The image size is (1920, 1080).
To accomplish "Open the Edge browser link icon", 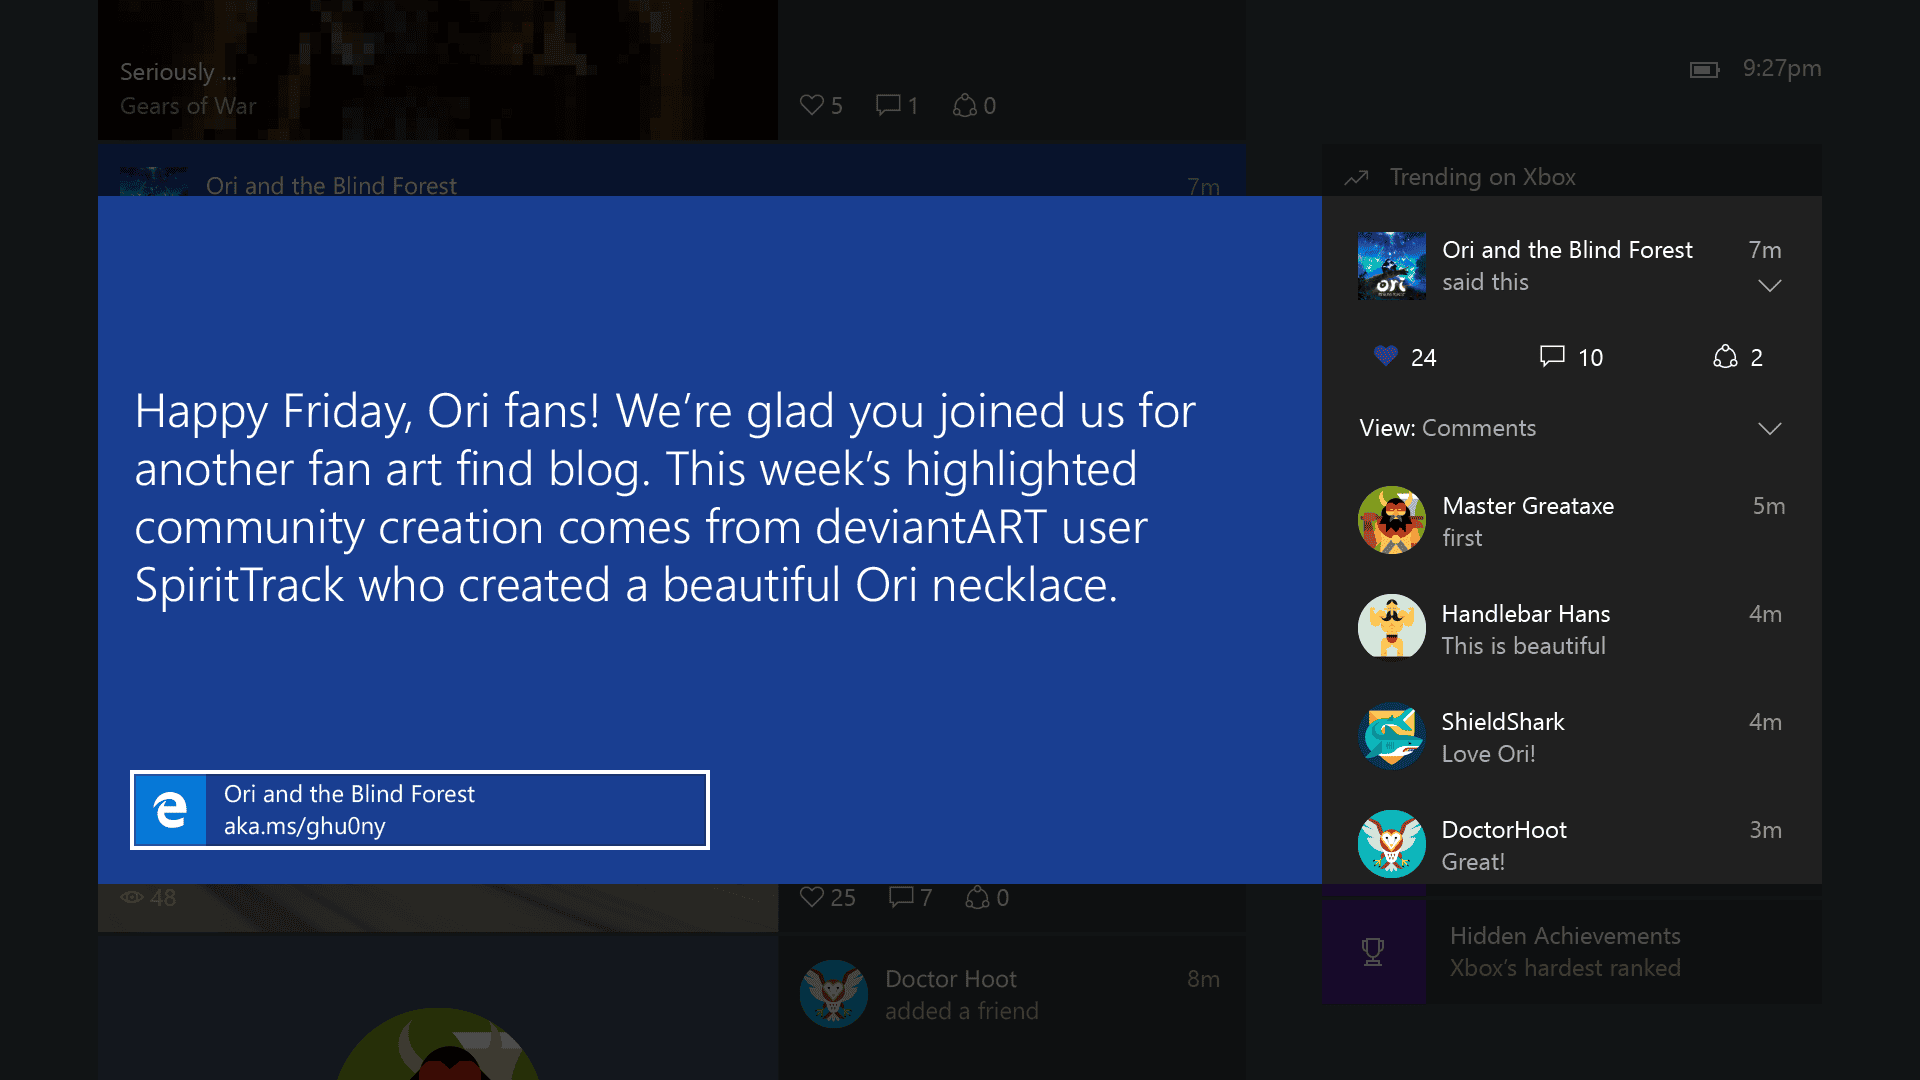I will (170, 810).
